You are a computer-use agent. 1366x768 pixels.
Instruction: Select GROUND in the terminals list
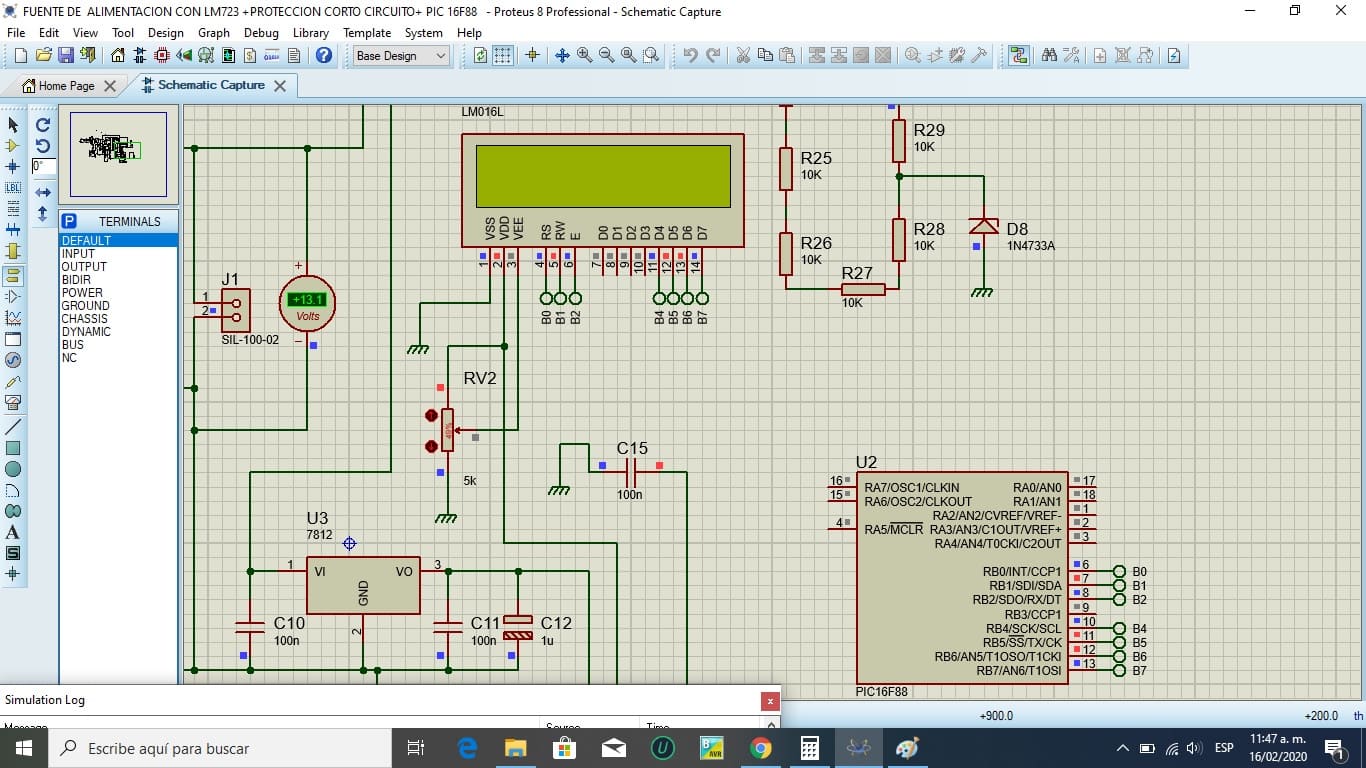(119, 306)
